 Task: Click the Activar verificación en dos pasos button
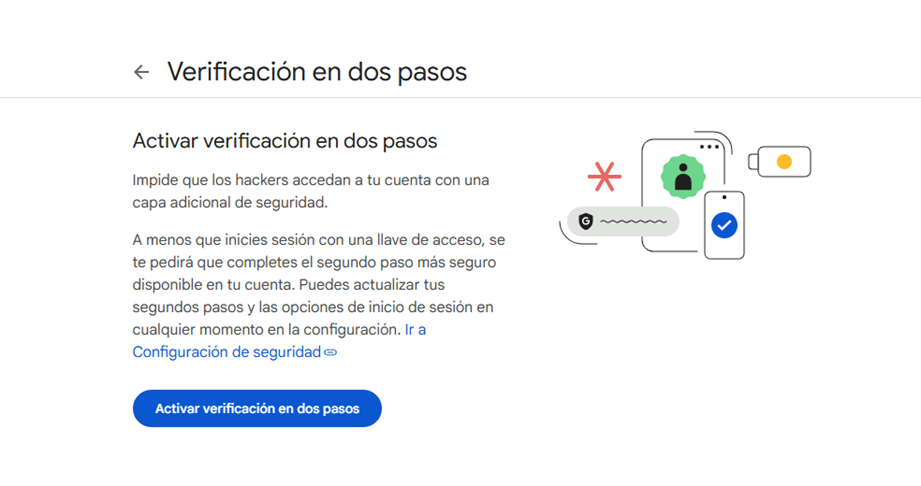tap(257, 408)
